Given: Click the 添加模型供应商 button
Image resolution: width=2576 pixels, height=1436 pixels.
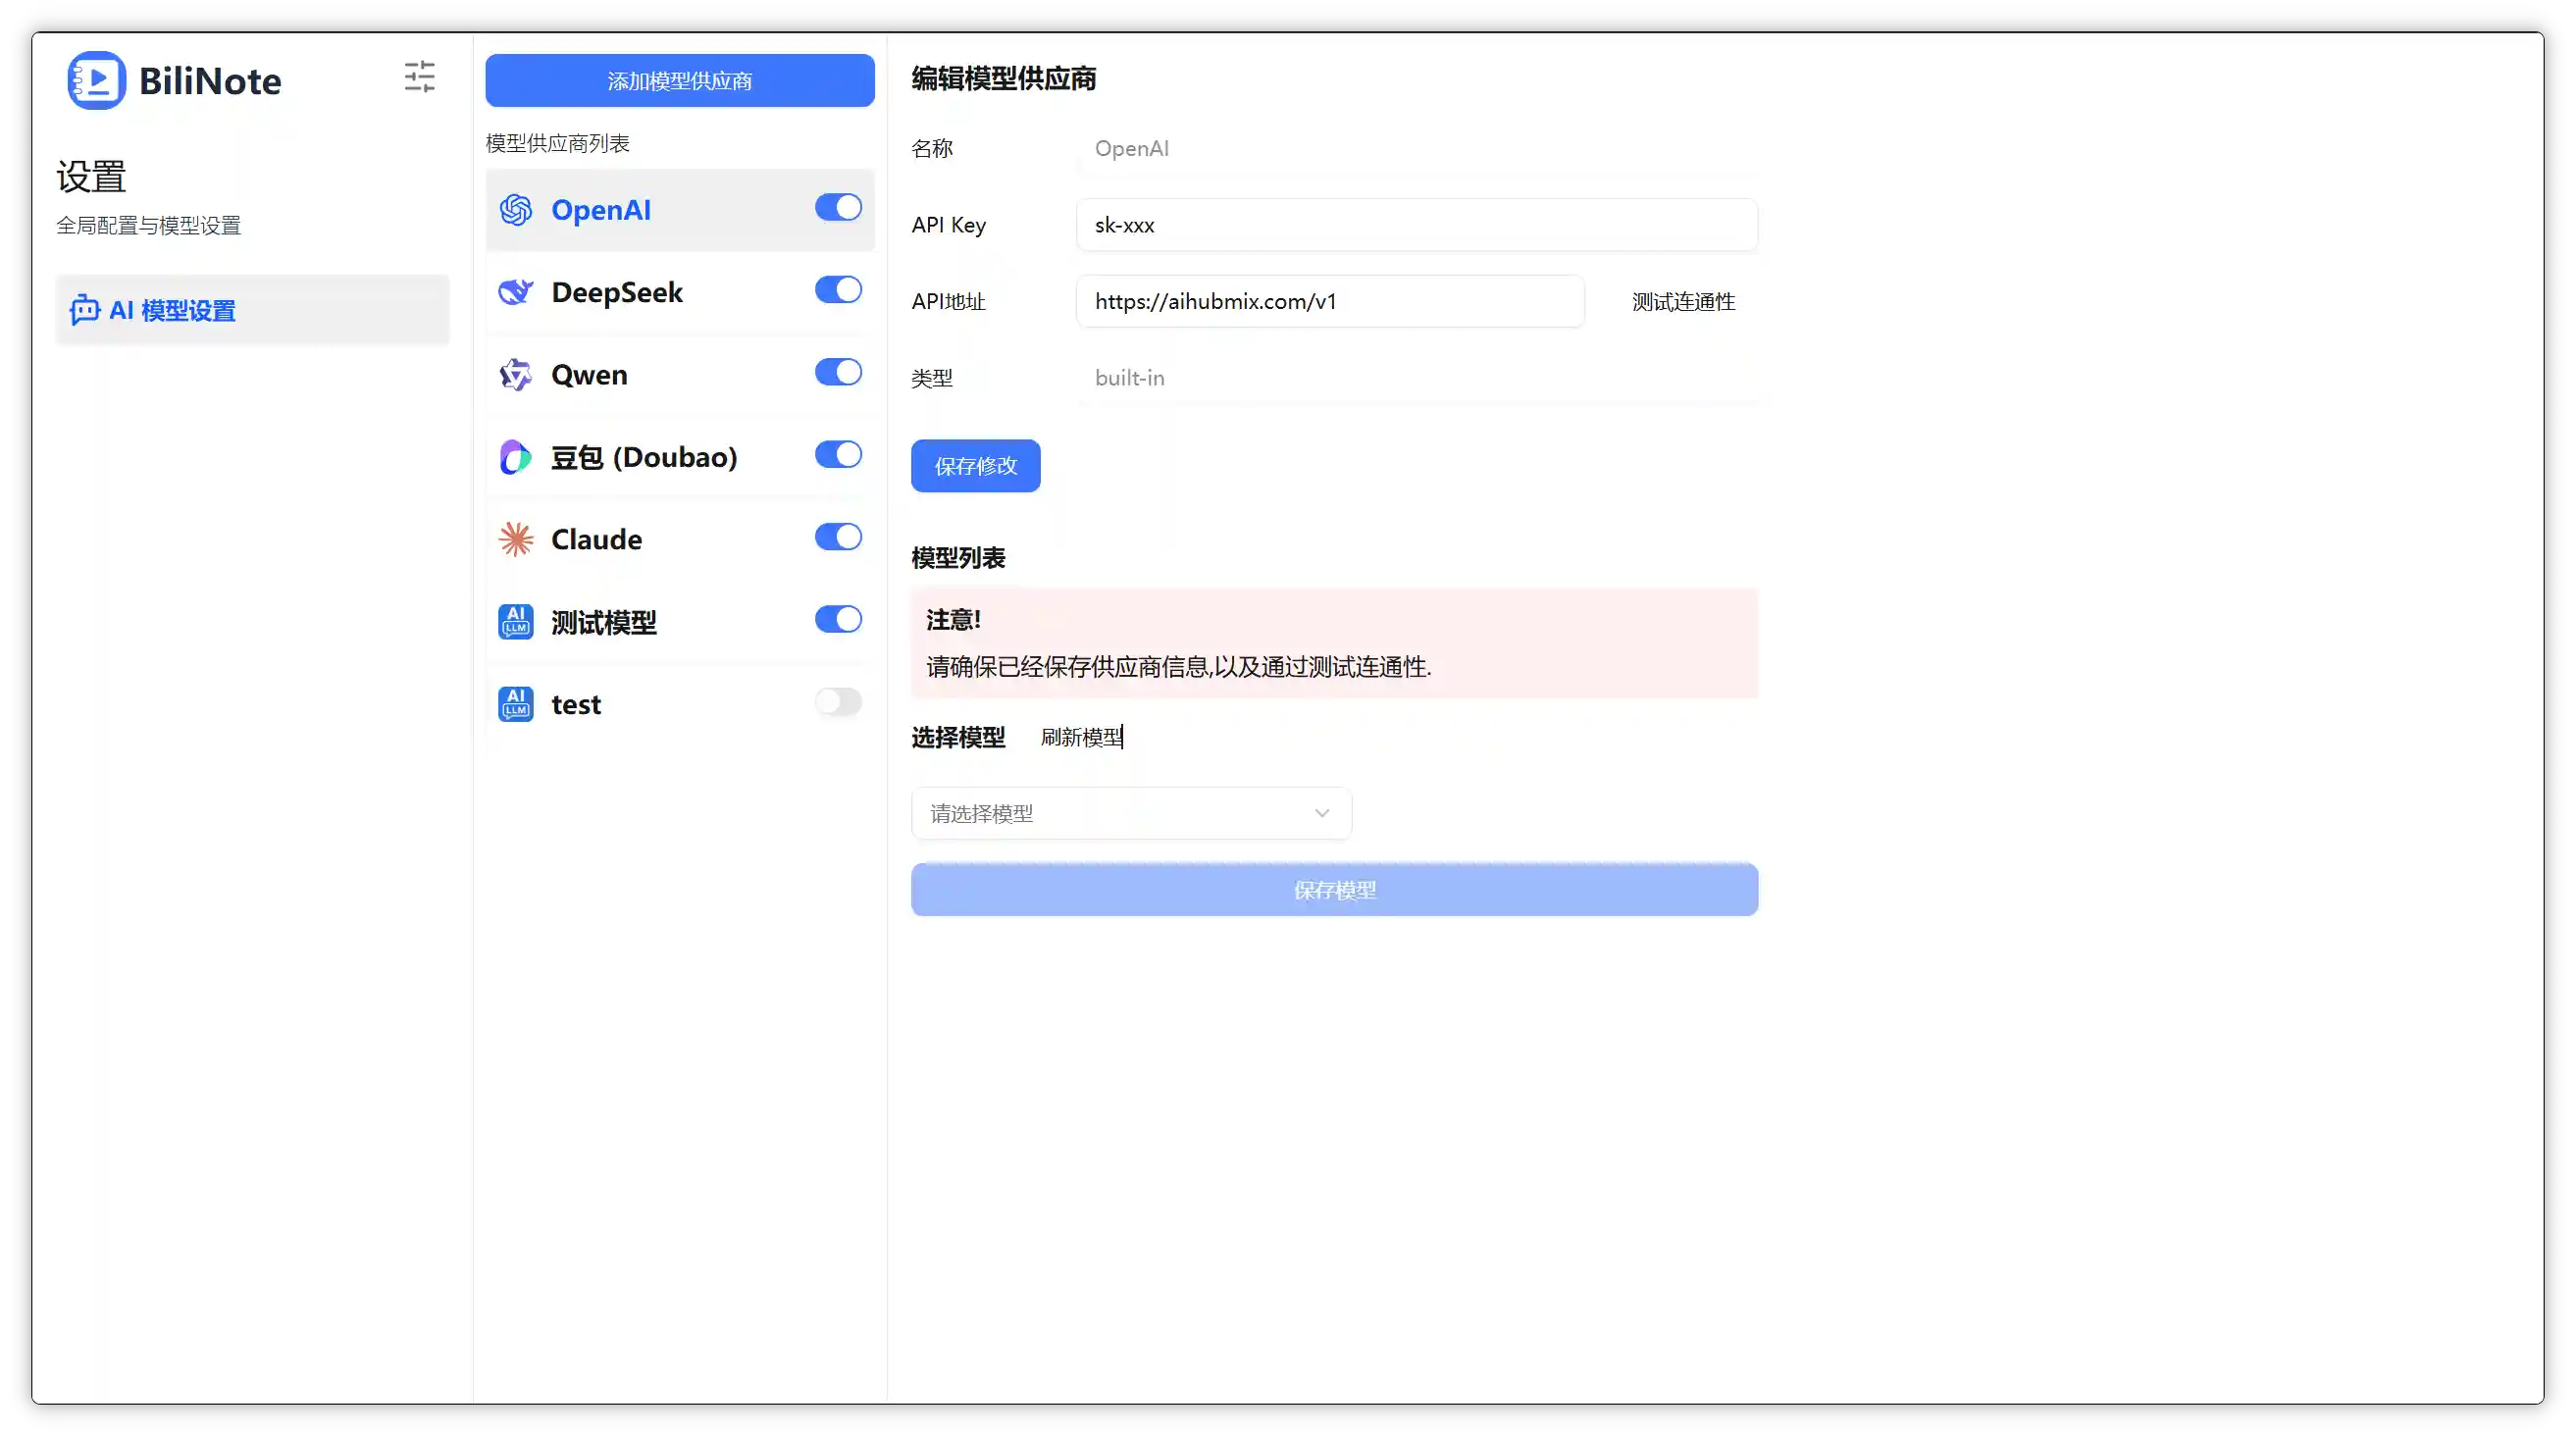Looking at the screenshot, I should point(679,80).
